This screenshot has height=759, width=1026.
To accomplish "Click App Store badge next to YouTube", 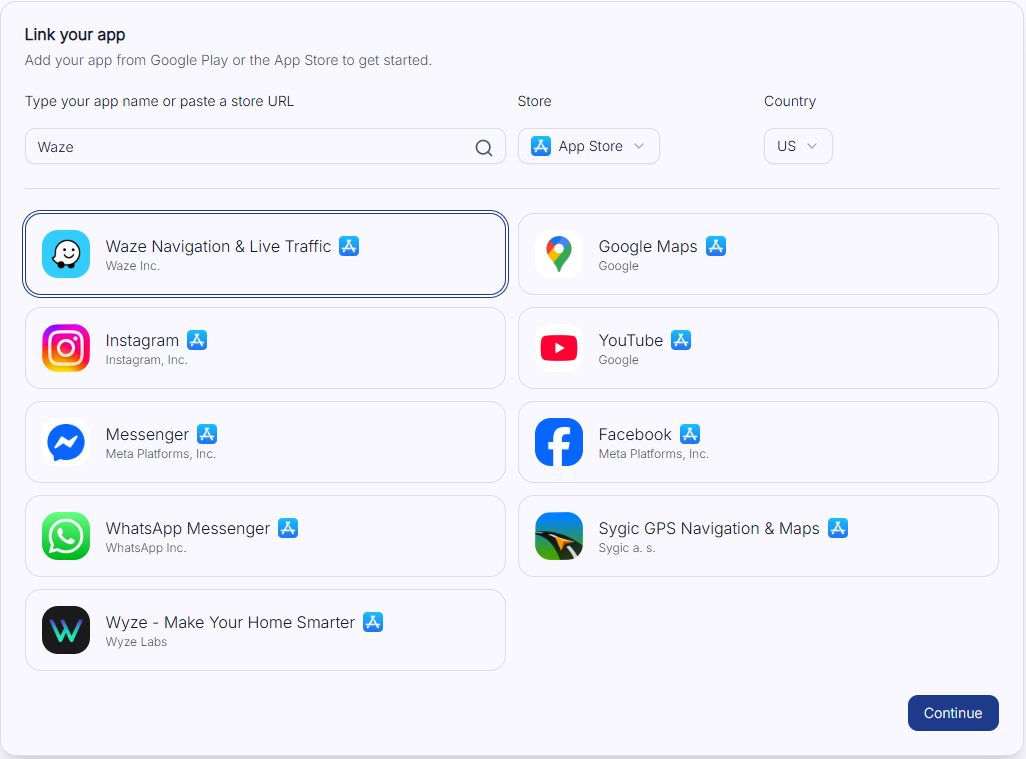I will point(681,340).
